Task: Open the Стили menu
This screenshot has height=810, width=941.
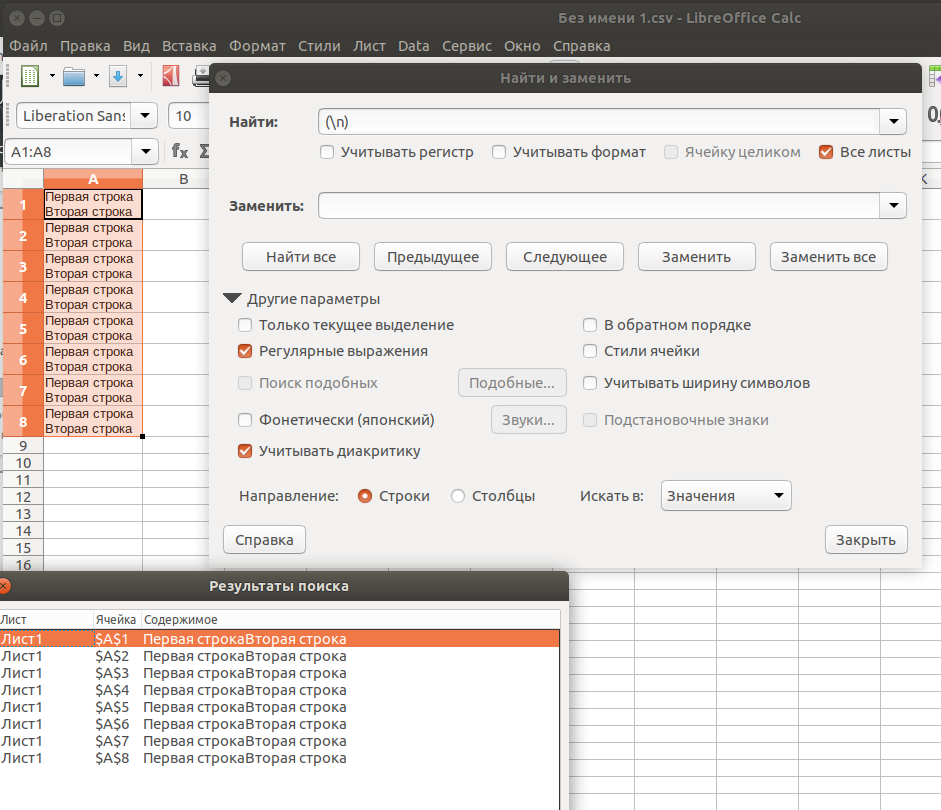Action: click(319, 46)
